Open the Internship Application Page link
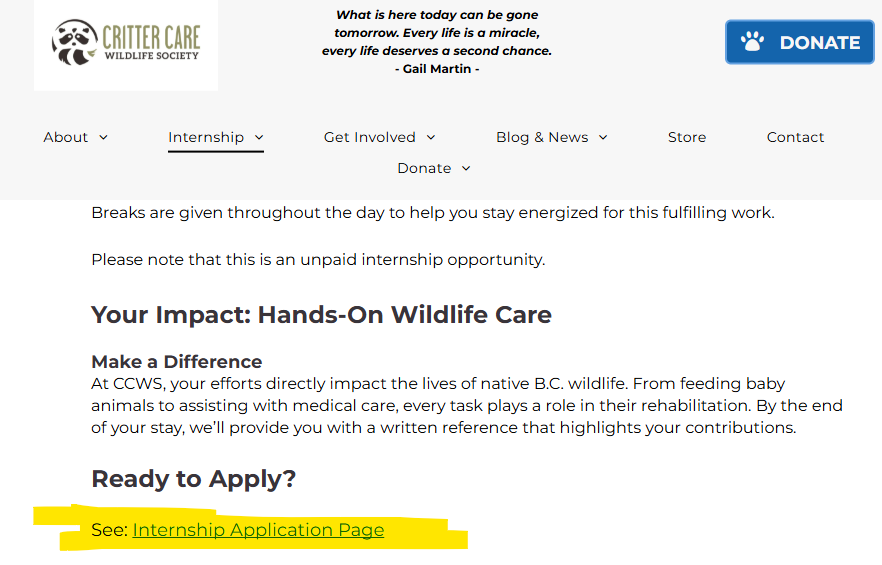Image resolution: width=882 pixels, height=565 pixels. (258, 530)
